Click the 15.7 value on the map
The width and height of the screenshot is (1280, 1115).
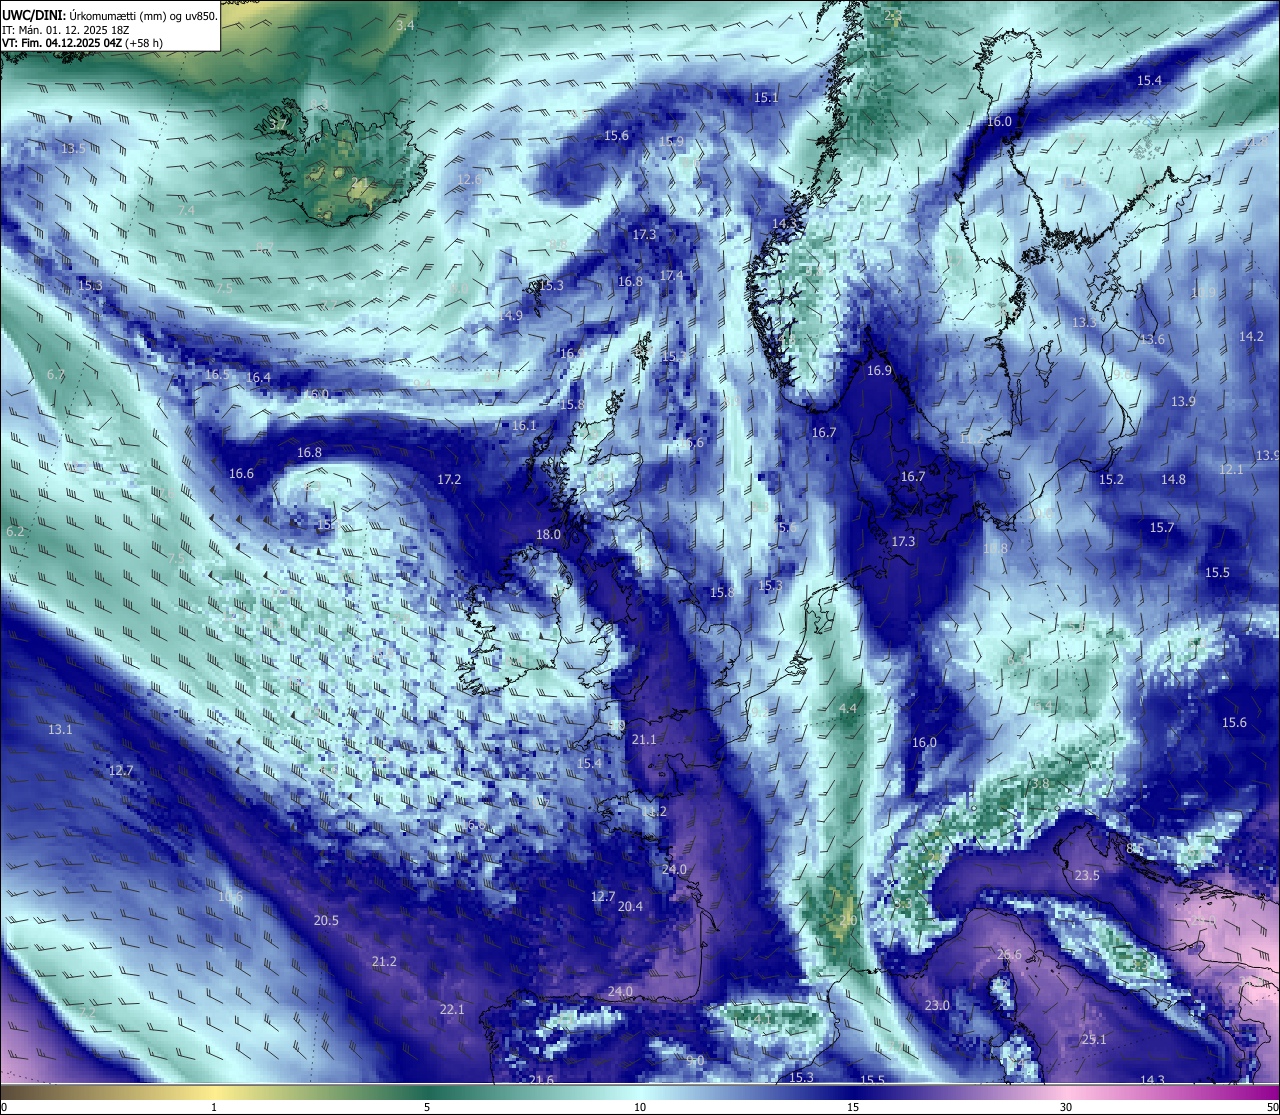click(x=1161, y=528)
